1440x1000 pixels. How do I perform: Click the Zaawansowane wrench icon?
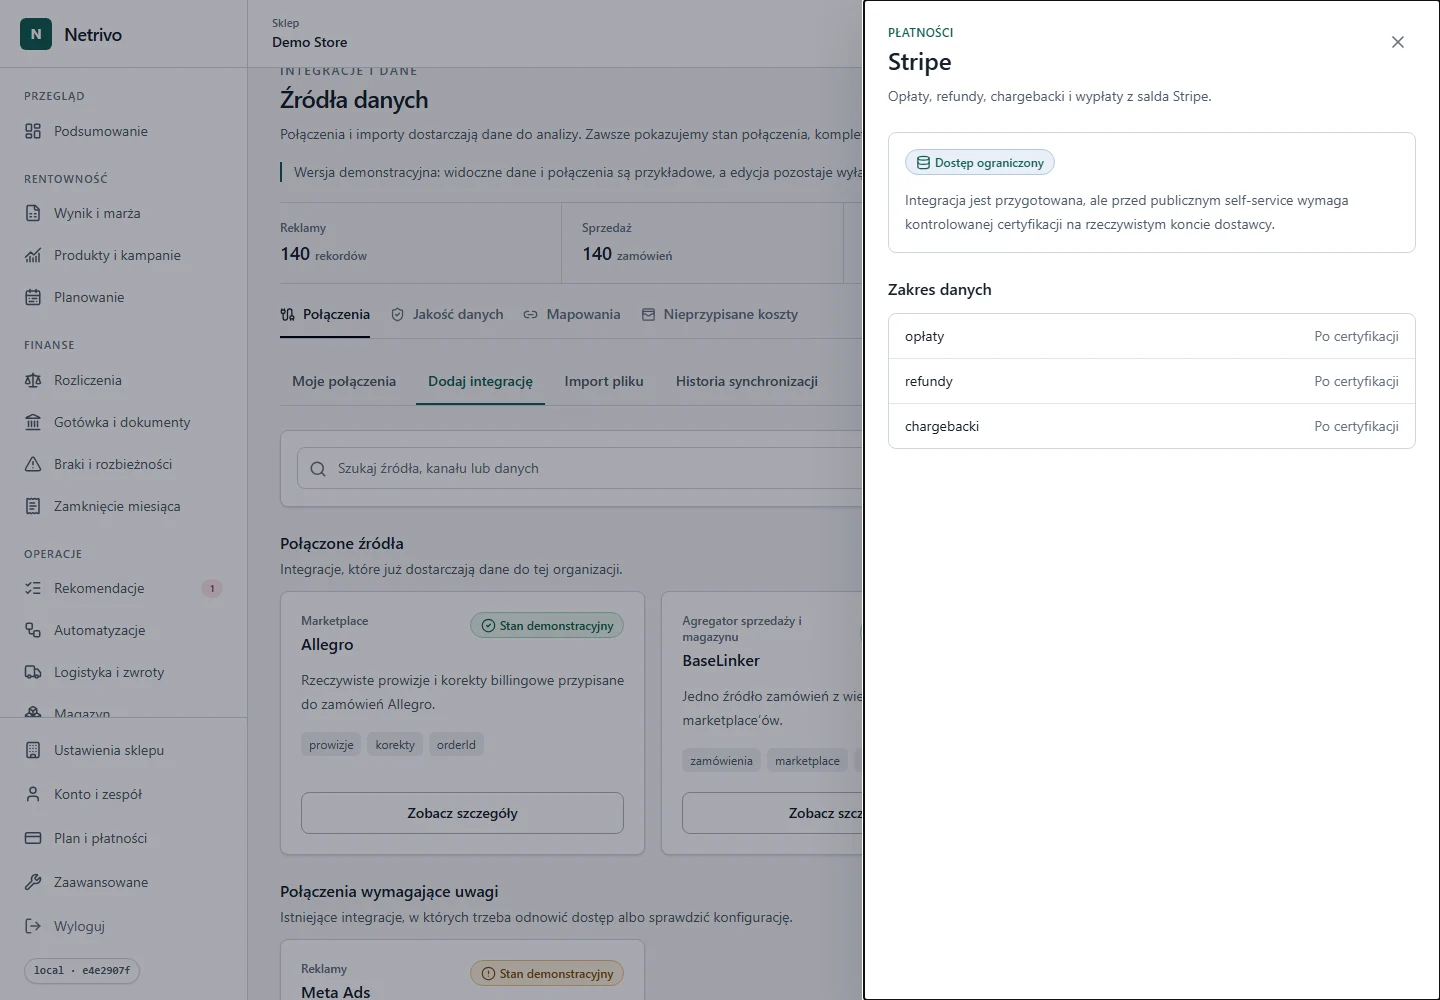(33, 882)
